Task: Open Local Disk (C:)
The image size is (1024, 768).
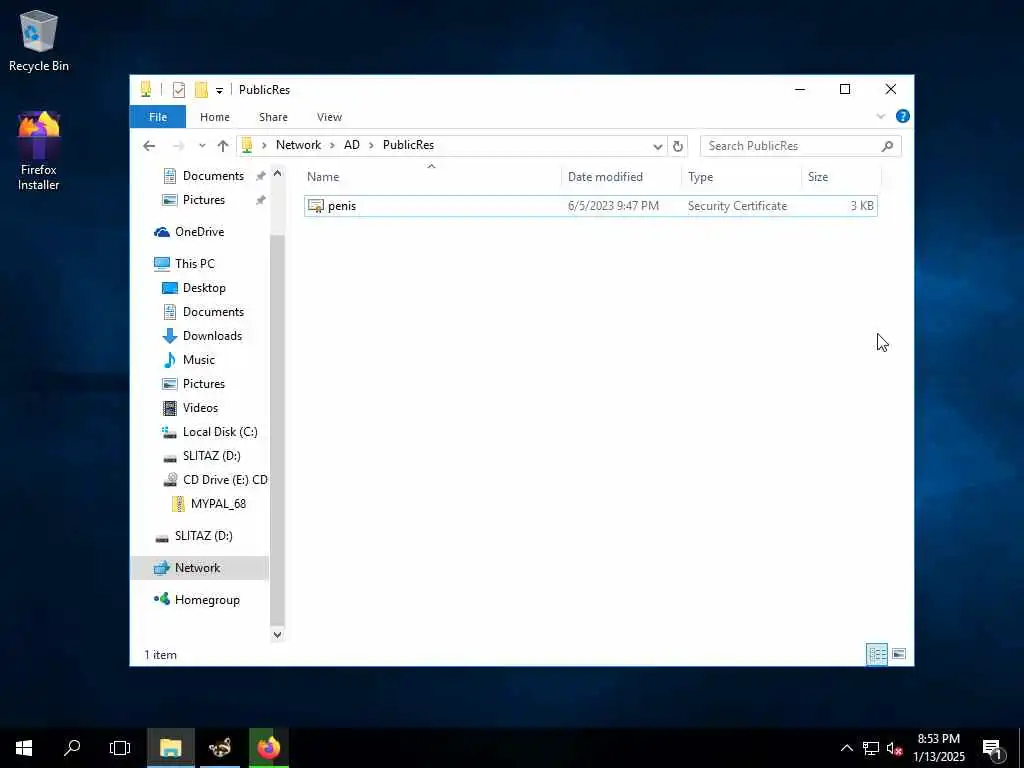Action: [219, 432]
